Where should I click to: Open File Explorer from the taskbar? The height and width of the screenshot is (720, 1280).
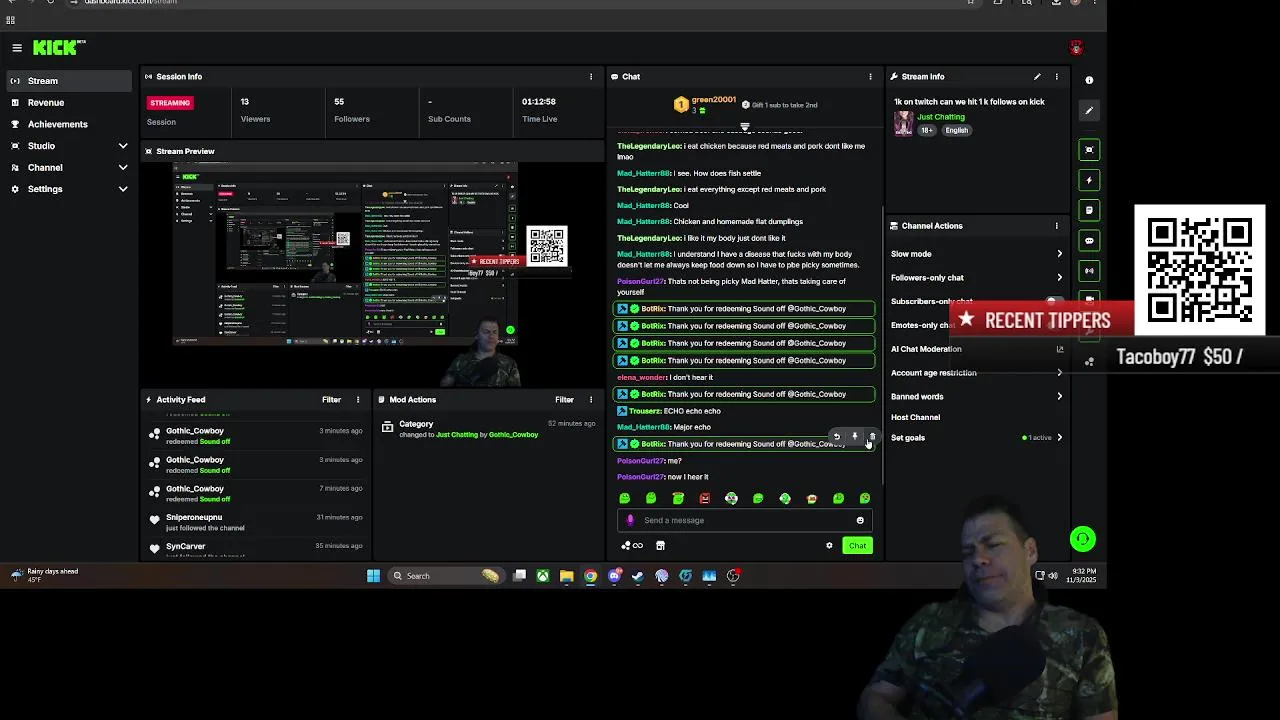567,576
